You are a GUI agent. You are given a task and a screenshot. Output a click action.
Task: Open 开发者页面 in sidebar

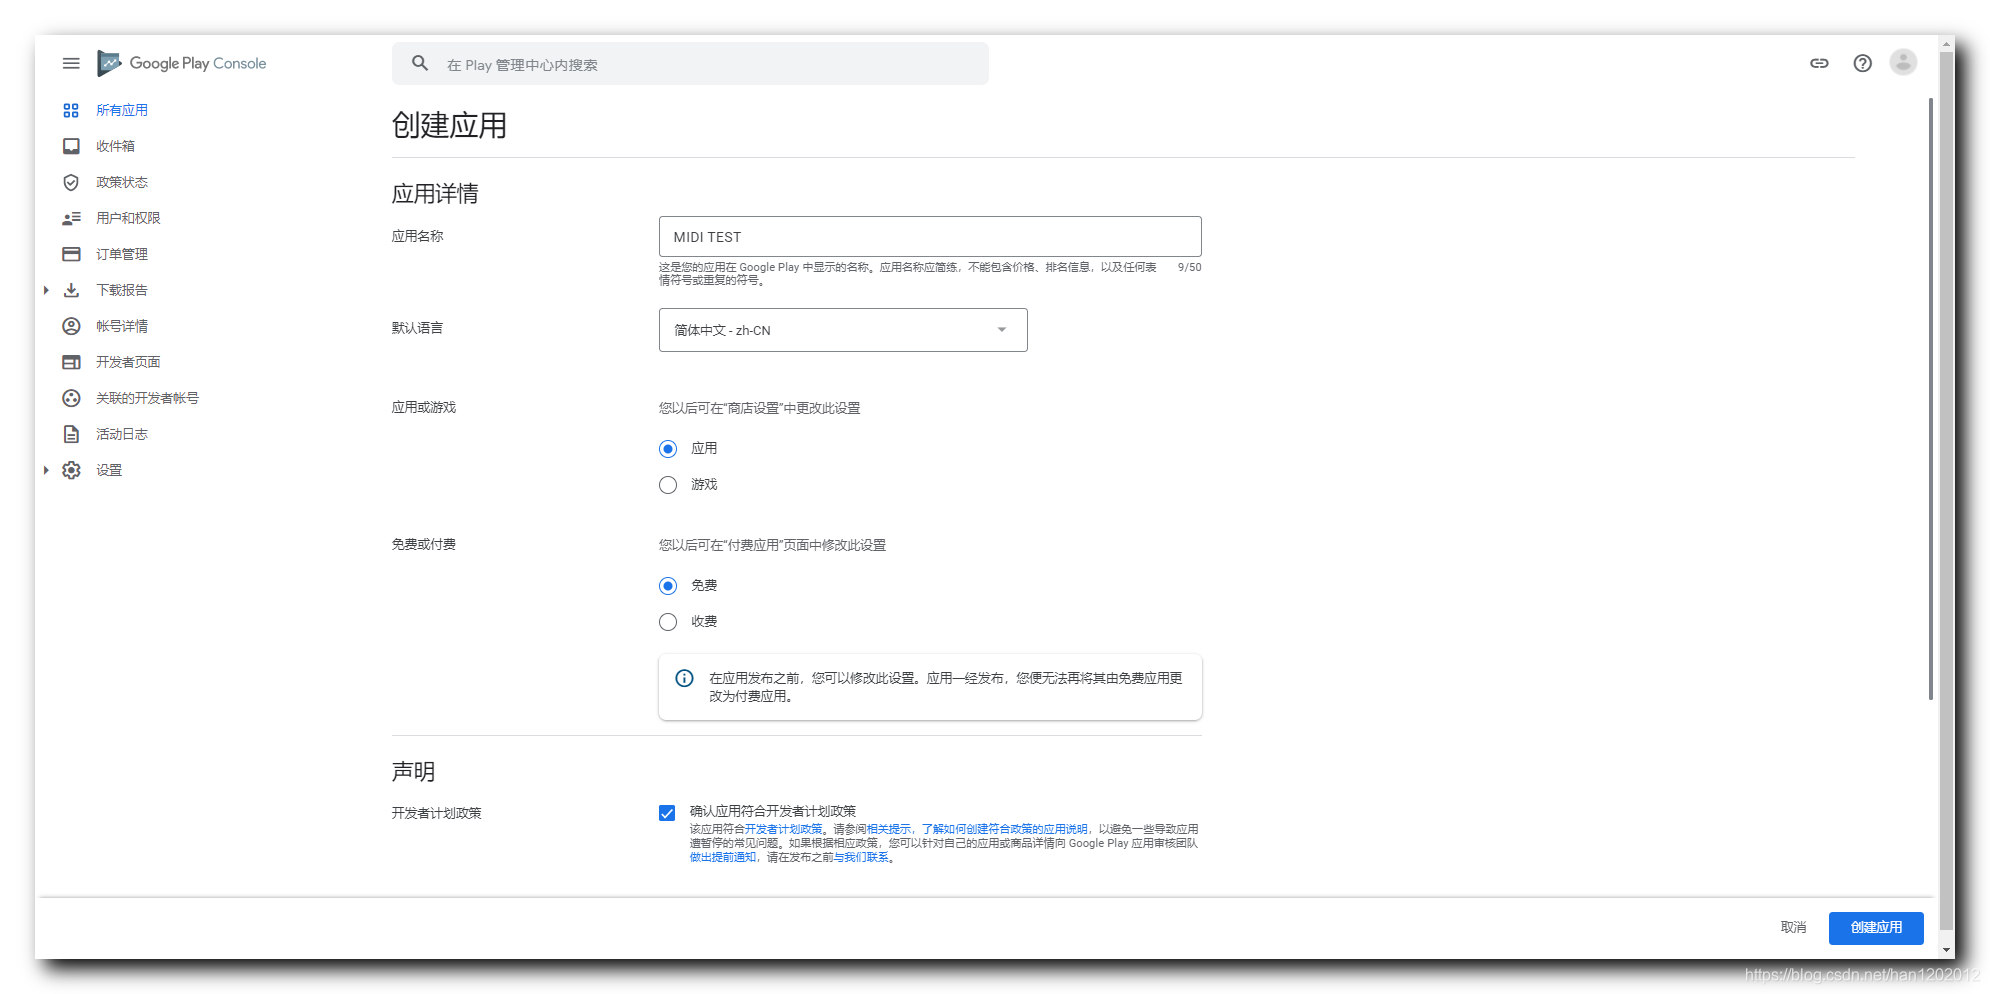pyautogui.click(x=128, y=362)
